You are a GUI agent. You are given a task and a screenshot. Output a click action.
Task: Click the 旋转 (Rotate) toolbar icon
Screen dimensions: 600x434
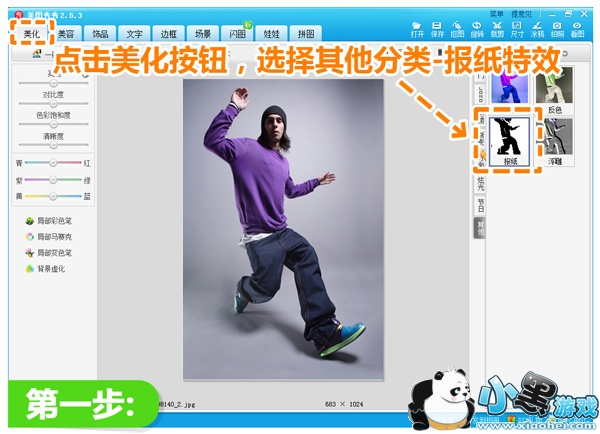pos(477,28)
